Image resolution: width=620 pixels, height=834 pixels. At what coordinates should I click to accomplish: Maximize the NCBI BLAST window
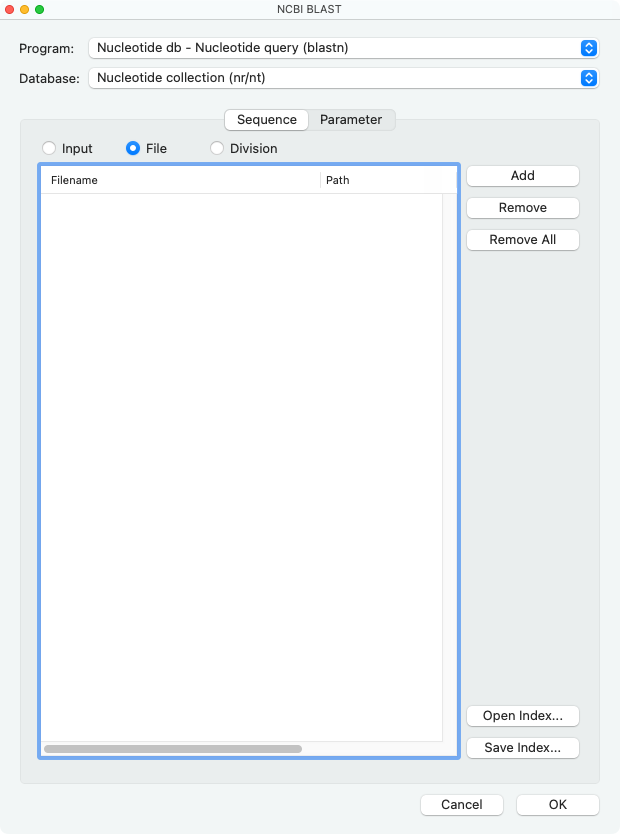coord(39,10)
